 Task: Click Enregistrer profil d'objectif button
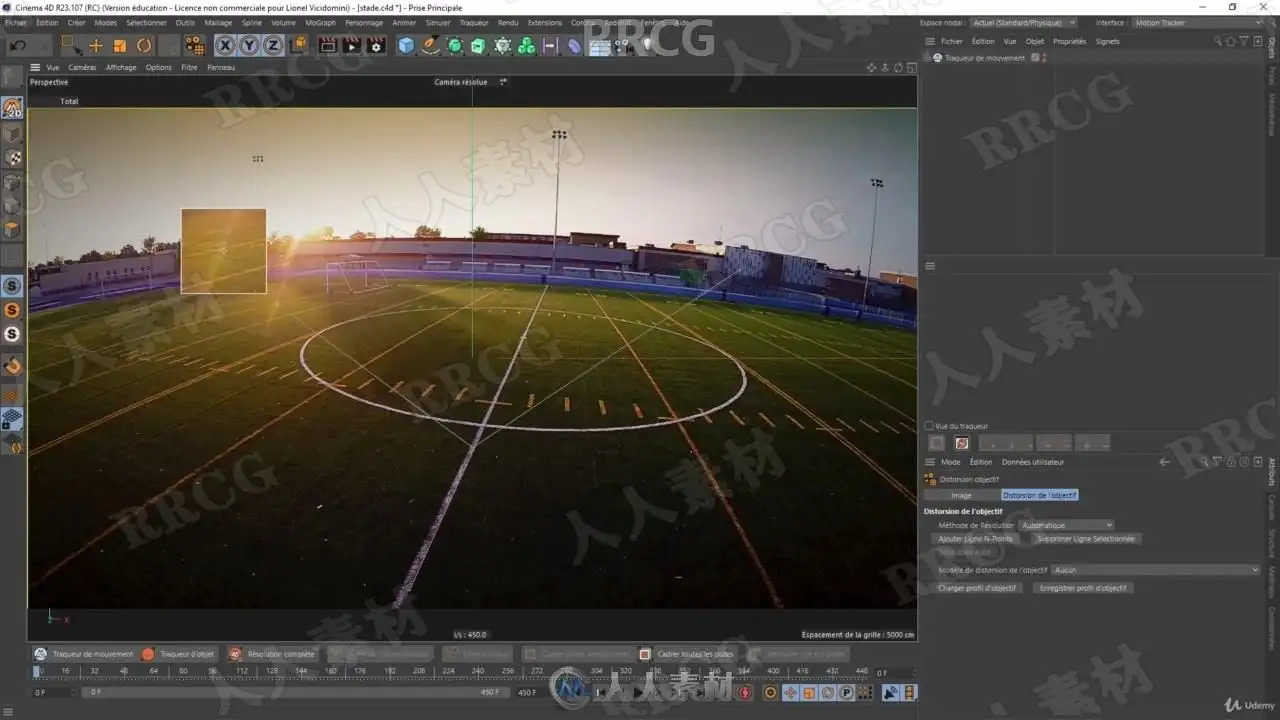pyautogui.click(x=1083, y=588)
